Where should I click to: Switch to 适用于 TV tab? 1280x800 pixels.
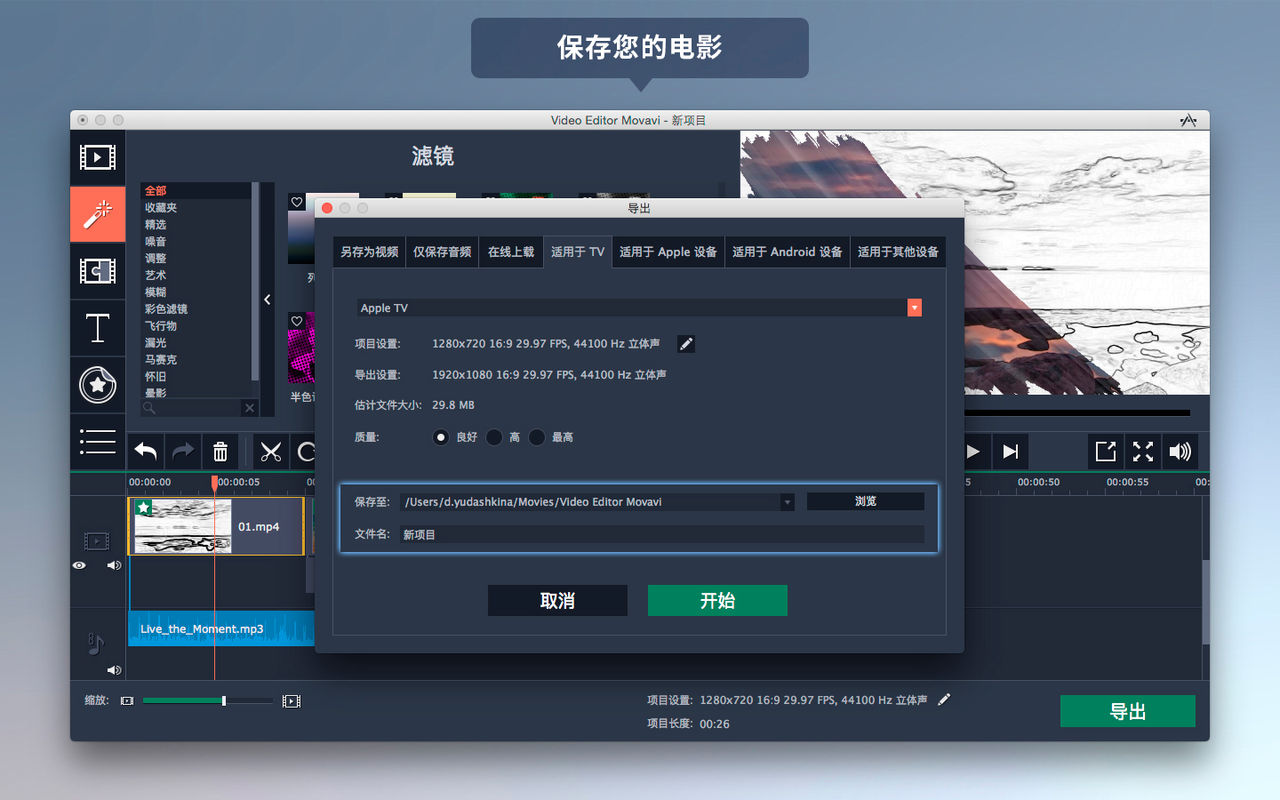pyautogui.click(x=577, y=252)
